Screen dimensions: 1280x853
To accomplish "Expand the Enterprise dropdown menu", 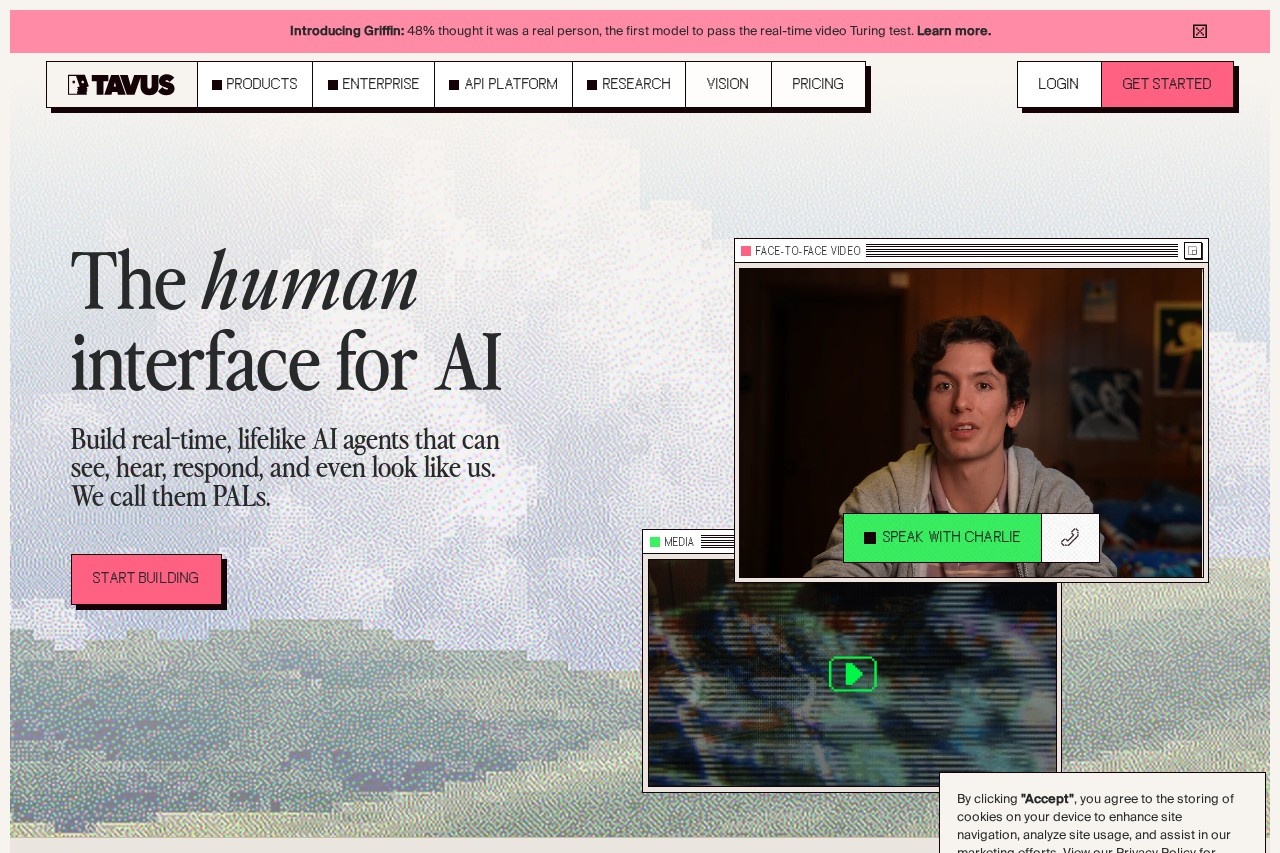I will pos(374,84).
